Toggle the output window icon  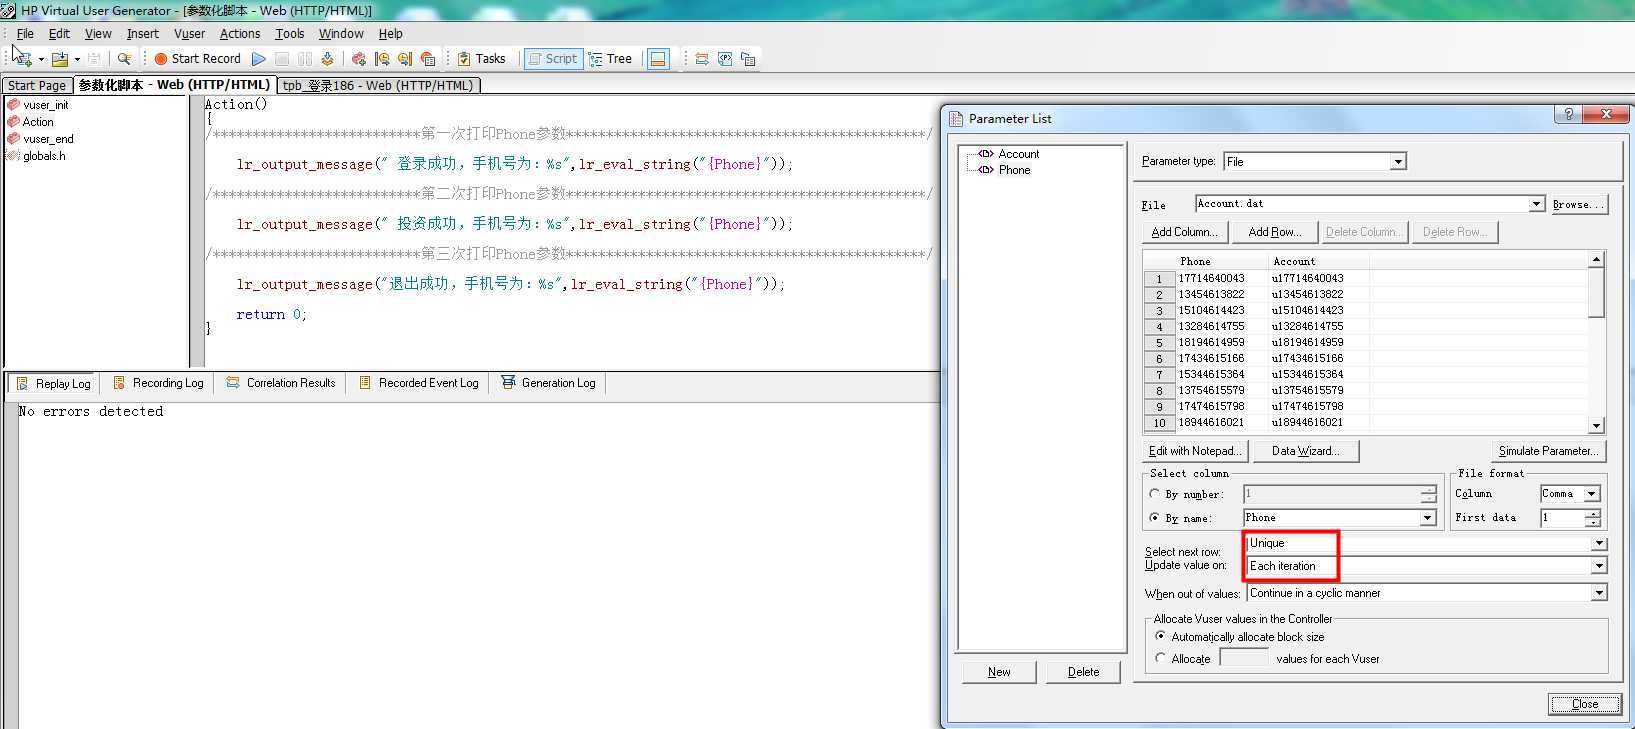click(x=658, y=59)
